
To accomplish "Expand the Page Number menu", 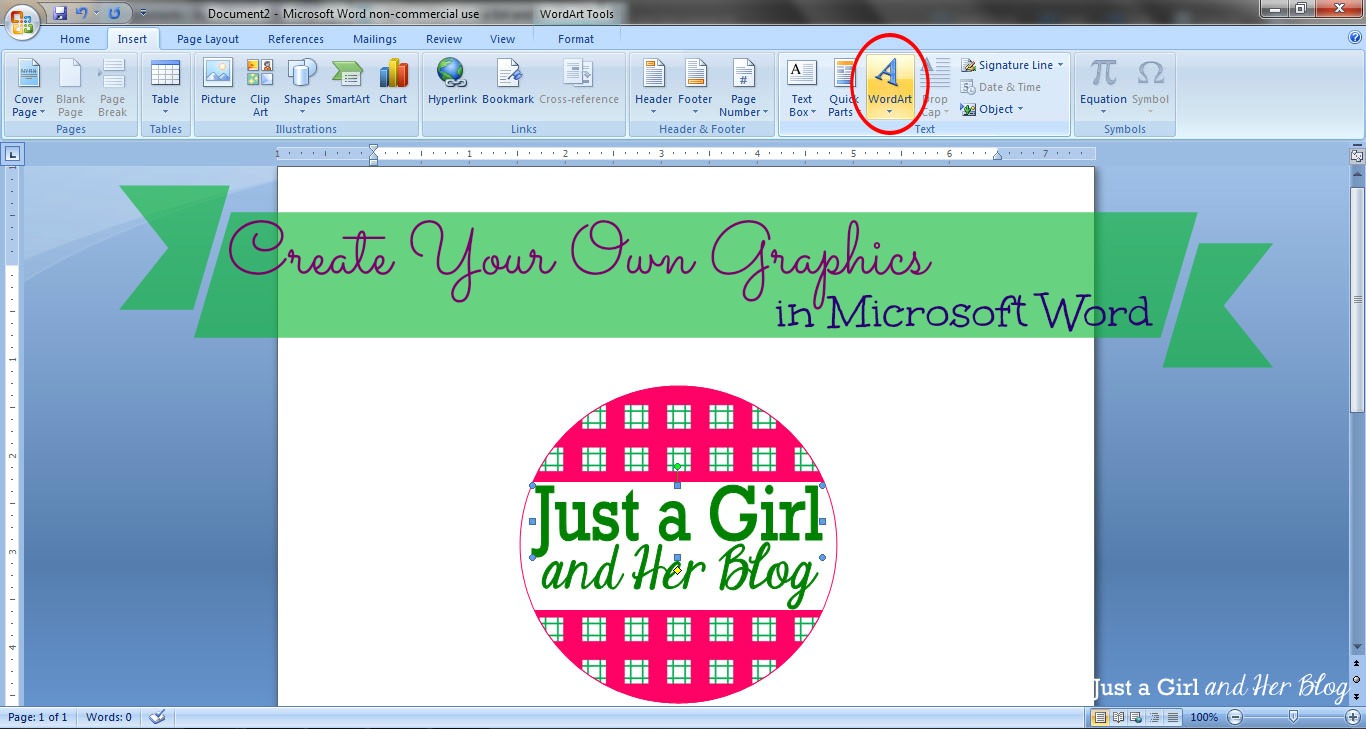I will [743, 89].
